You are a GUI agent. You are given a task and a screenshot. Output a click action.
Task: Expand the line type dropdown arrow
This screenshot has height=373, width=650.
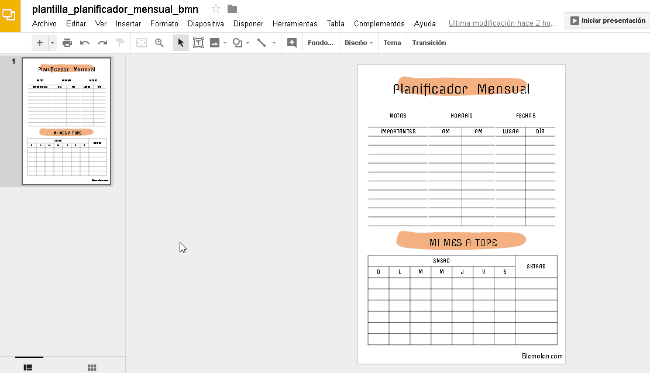point(274,43)
